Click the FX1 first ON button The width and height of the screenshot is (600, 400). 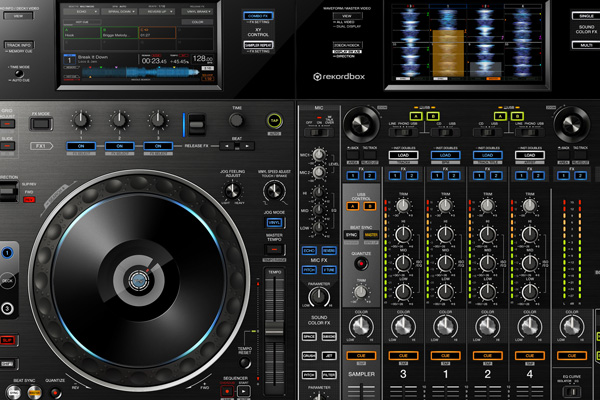pyautogui.click(x=81, y=146)
